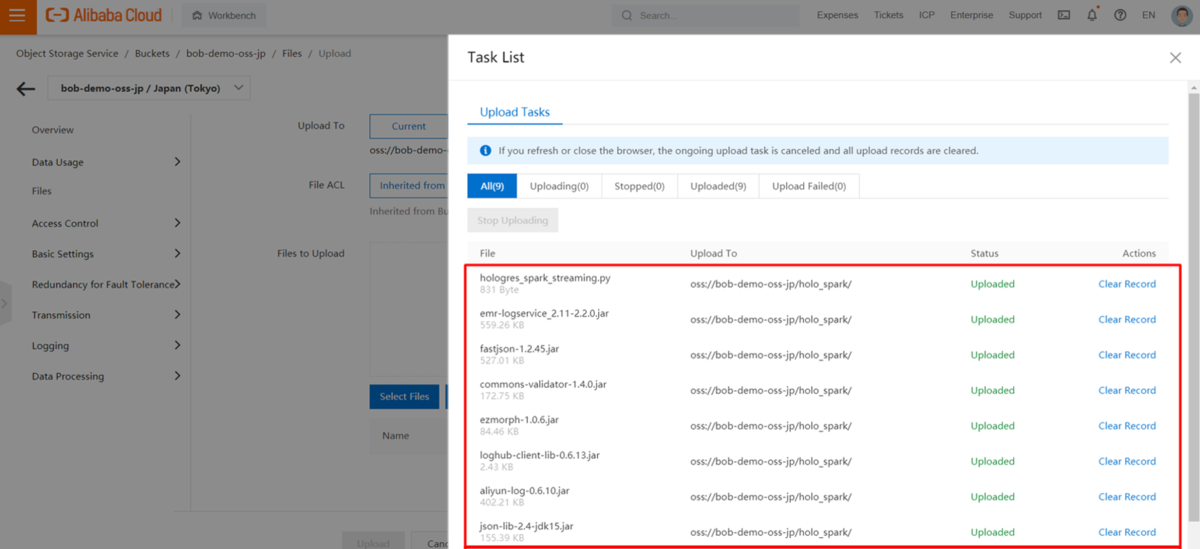Clear Record for emr-logservice_2.11-2.2.0.jar

(1127, 320)
